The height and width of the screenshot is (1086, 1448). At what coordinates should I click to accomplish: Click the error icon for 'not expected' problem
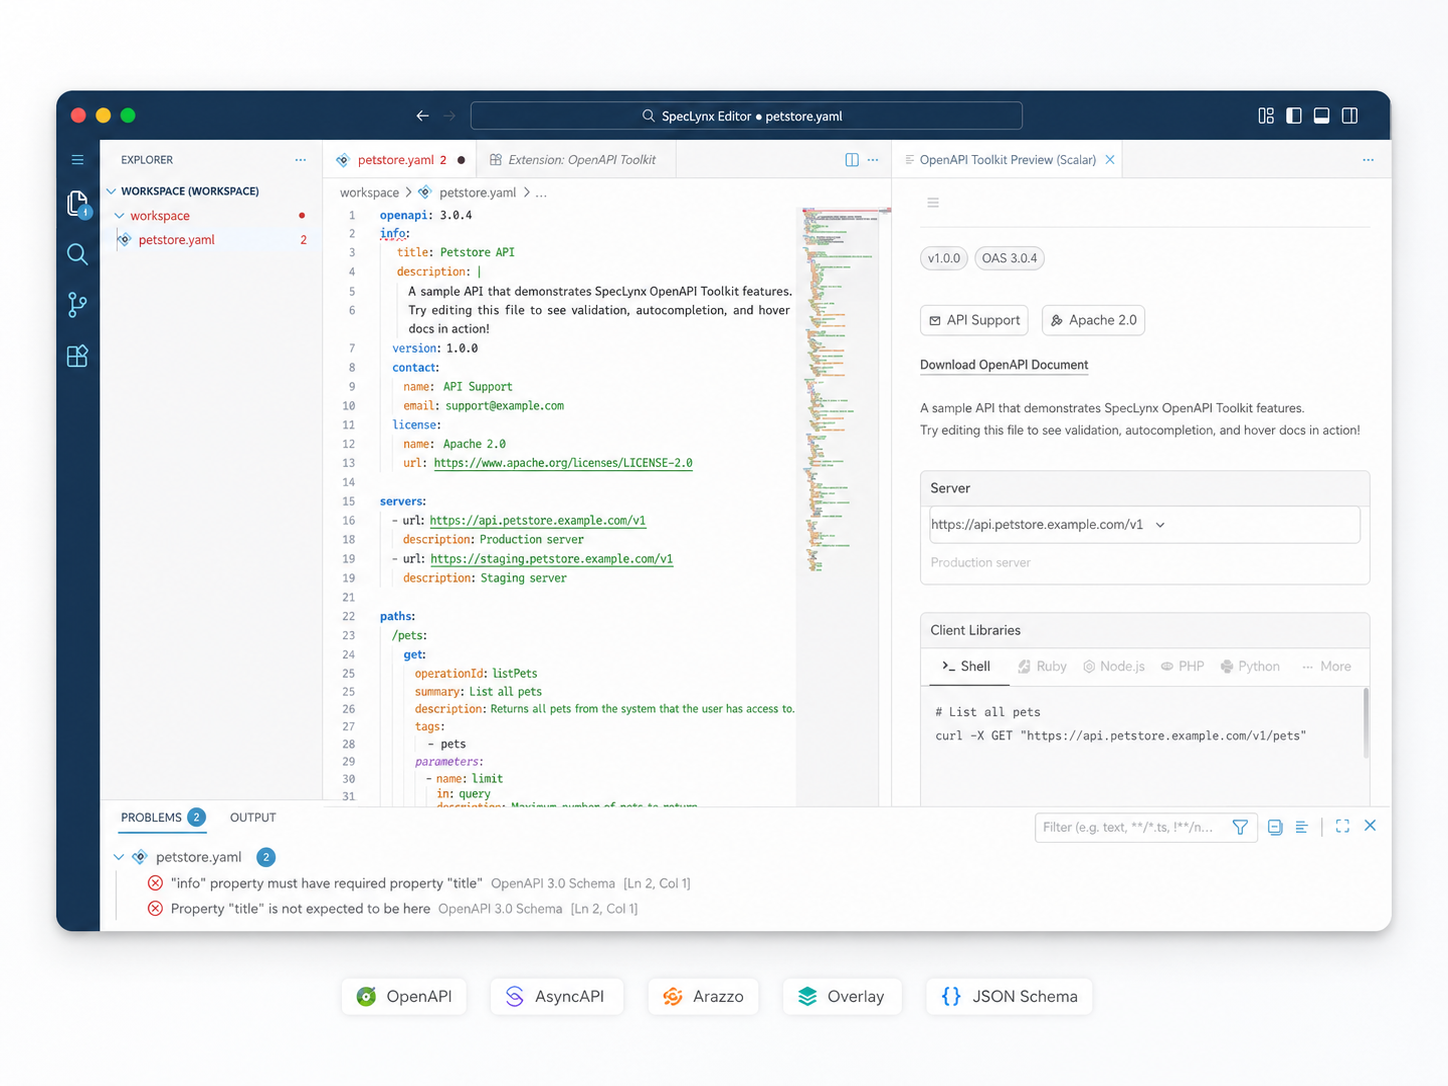tap(155, 909)
